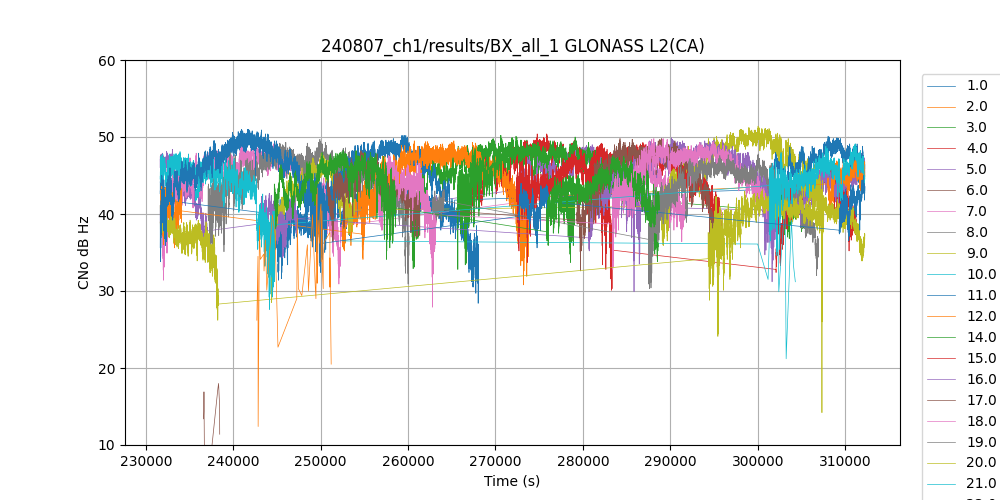Click the Time (s) x-axis label
Viewport: 1000px width, 500px height.
[x=512, y=481]
